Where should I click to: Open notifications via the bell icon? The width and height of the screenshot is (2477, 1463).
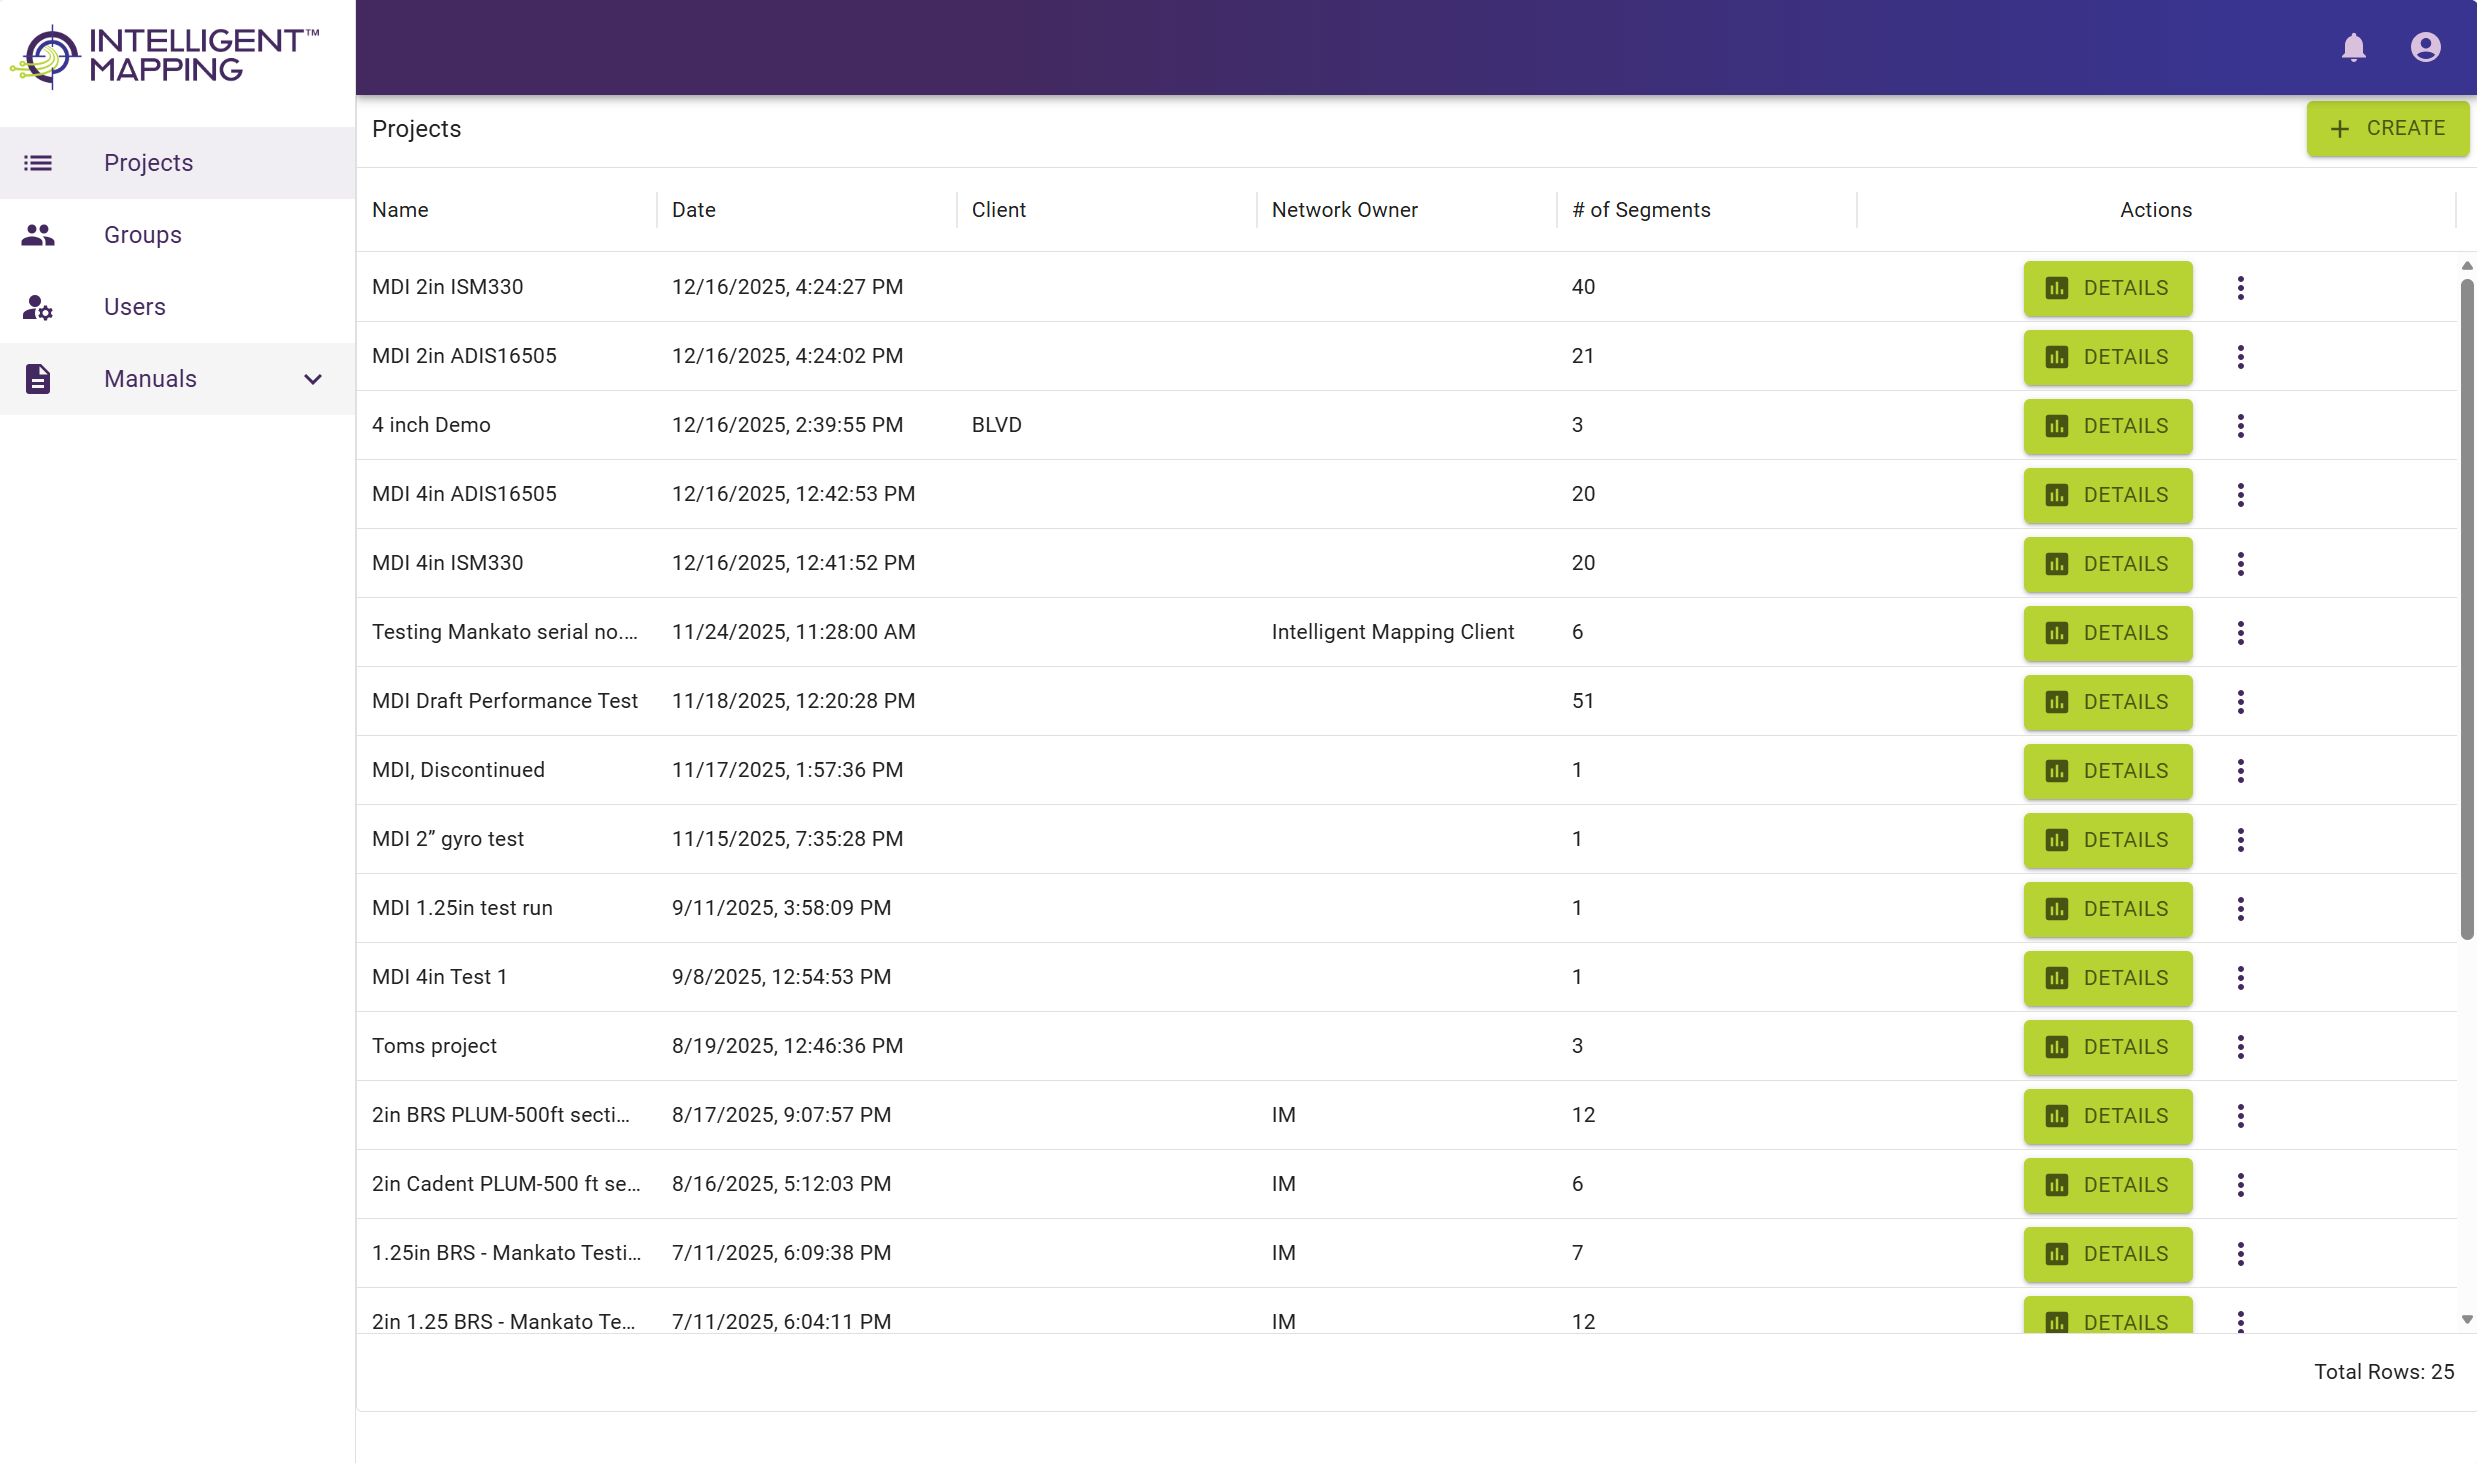(2355, 47)
